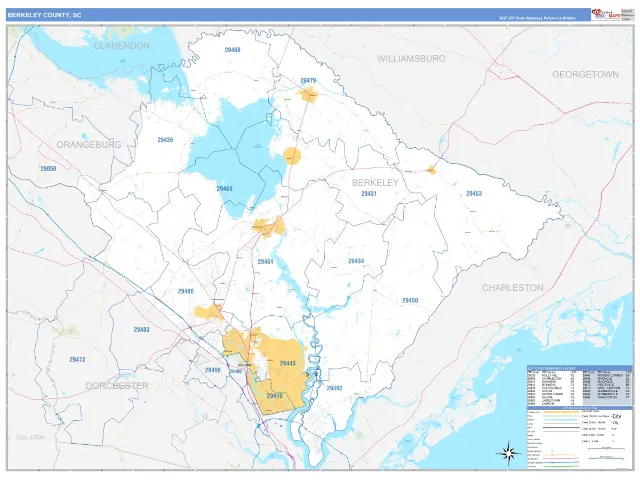Select ZIP code 29461 label

click(265, 262)
